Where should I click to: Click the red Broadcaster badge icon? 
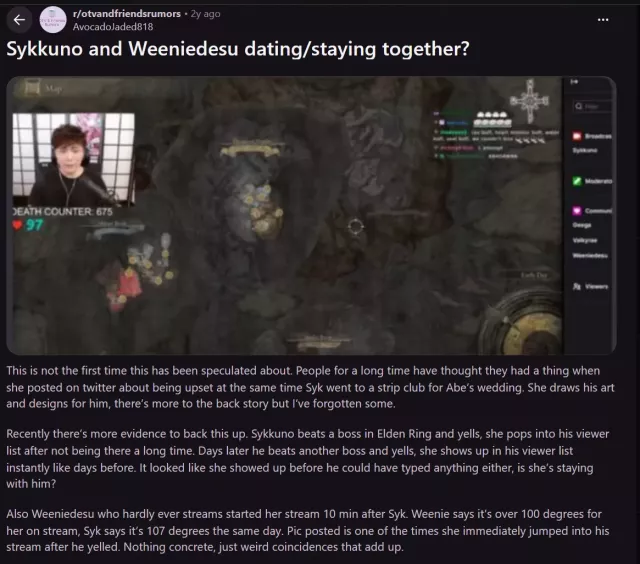[577, 136]
